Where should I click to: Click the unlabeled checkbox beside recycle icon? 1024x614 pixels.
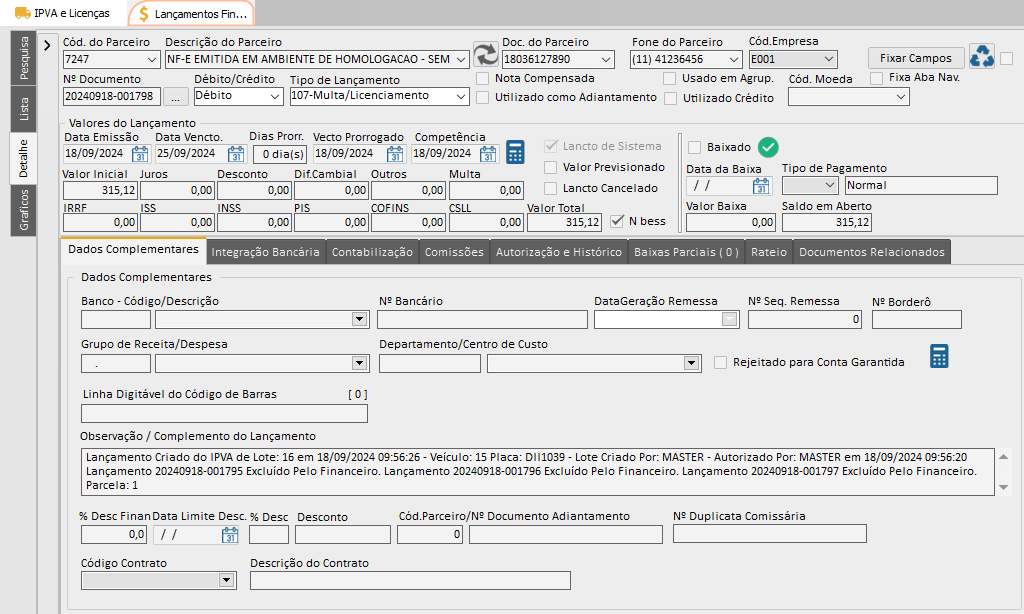1007,59
